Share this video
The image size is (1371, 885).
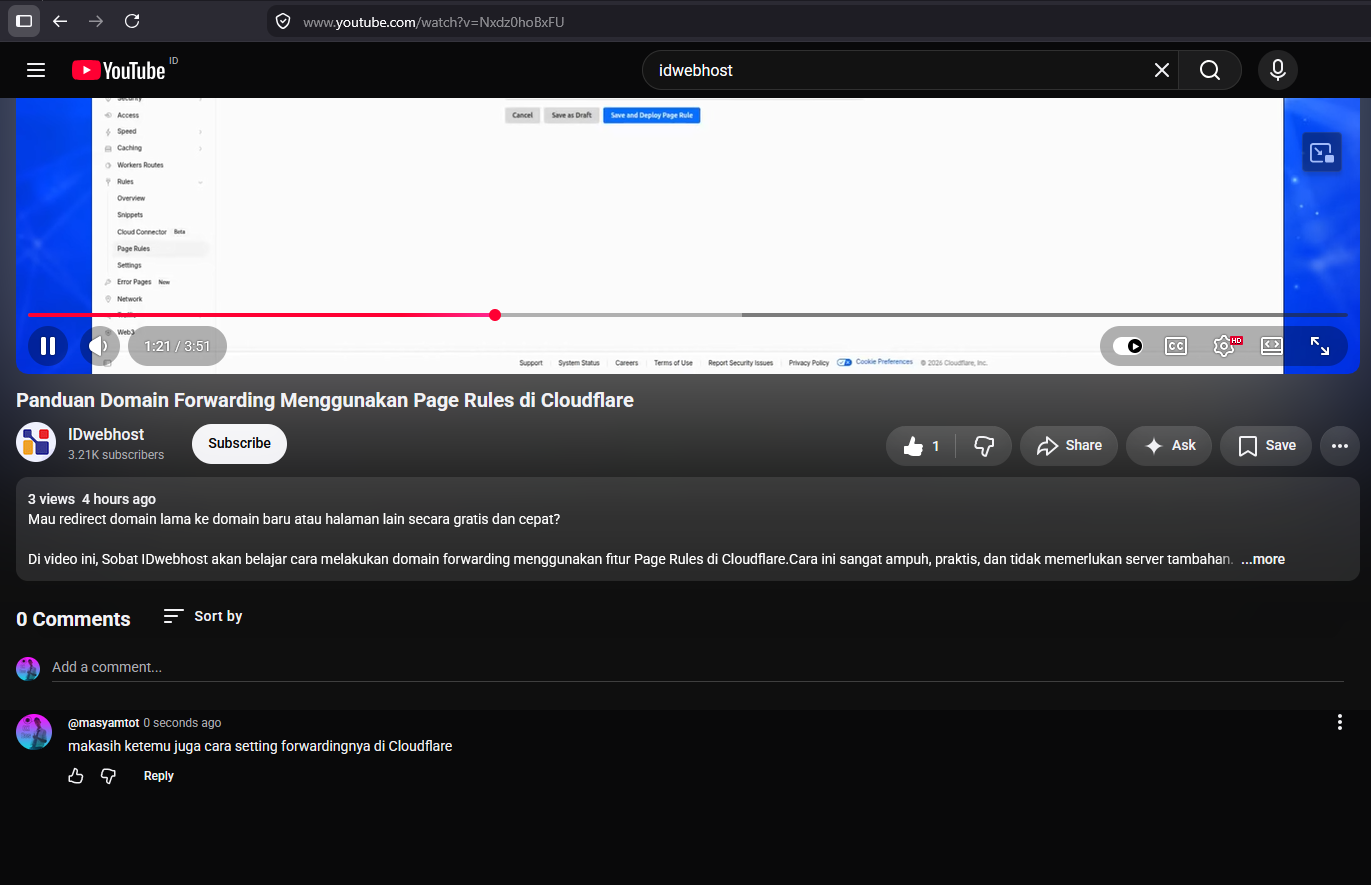[1069, 446]
